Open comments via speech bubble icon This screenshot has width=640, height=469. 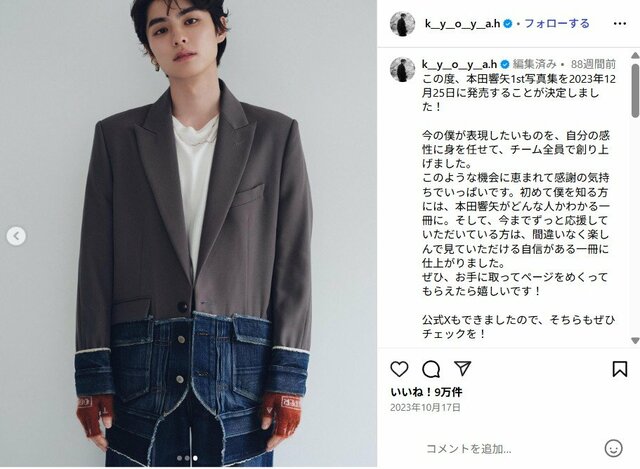(431, 369)
